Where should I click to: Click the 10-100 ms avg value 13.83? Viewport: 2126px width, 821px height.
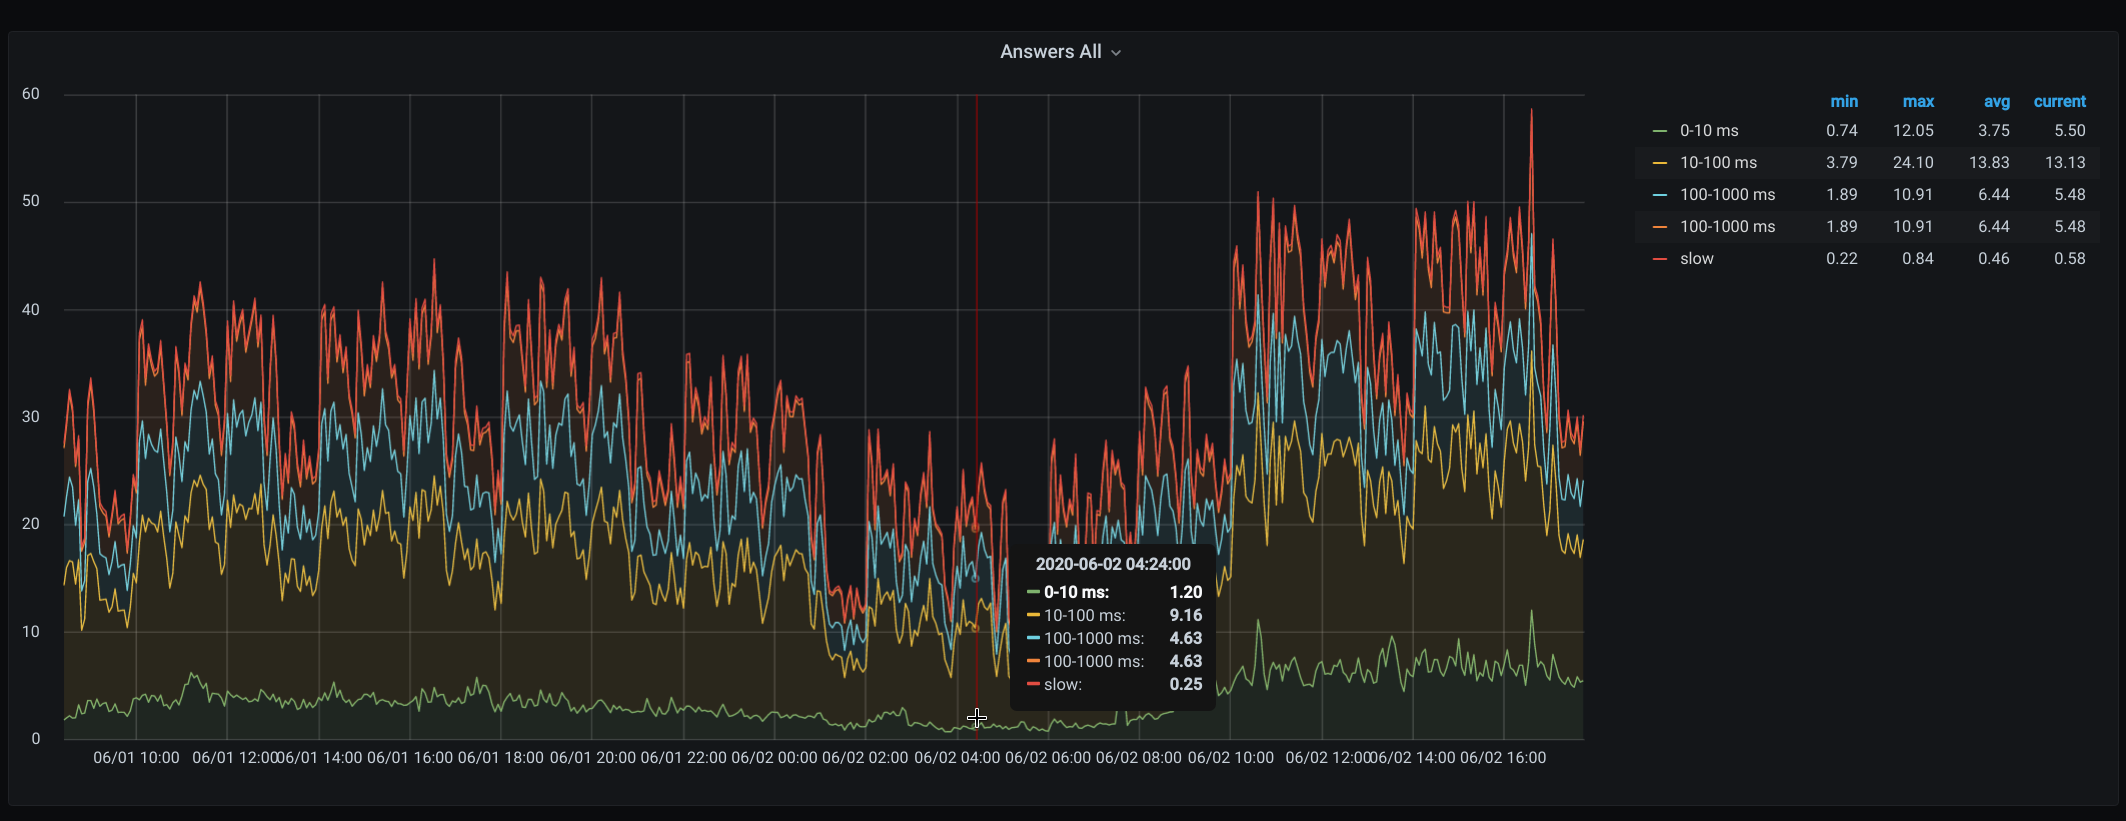[1989, 163]
